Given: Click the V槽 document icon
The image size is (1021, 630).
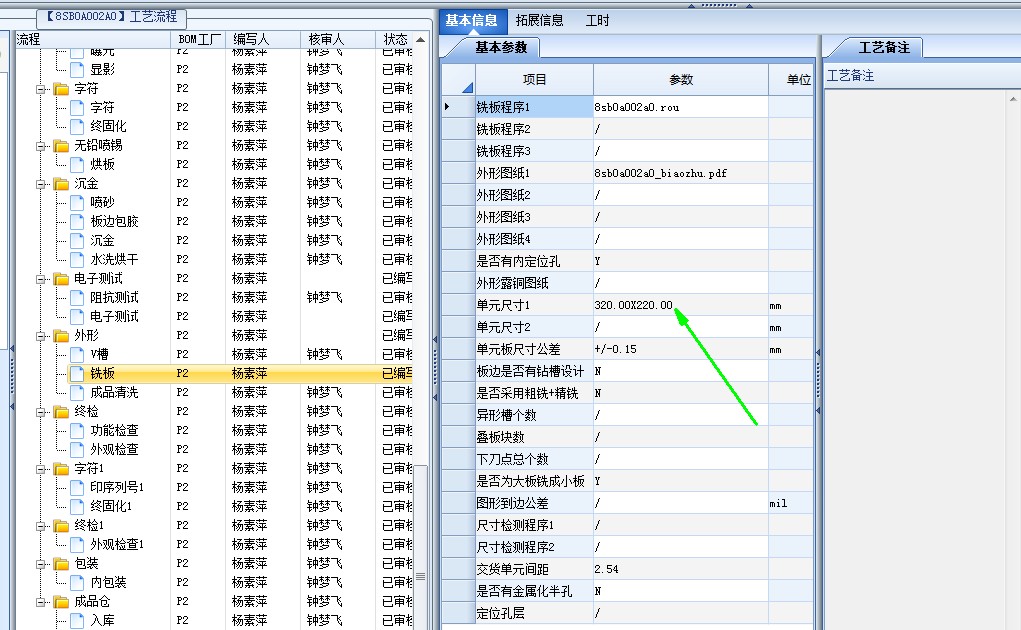Looking at the screenshot, I should point(77,355).
